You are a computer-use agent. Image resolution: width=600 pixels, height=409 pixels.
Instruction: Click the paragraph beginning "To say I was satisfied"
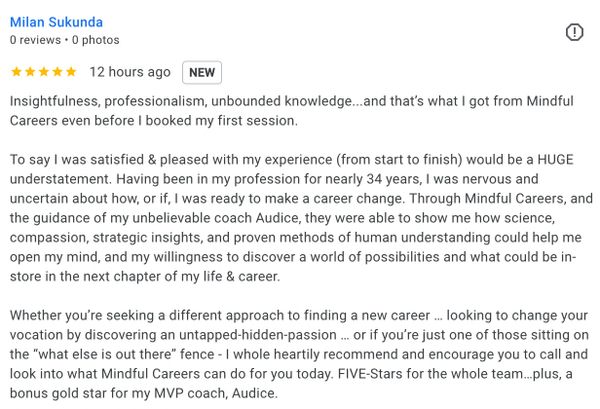[x=290, y=217]
